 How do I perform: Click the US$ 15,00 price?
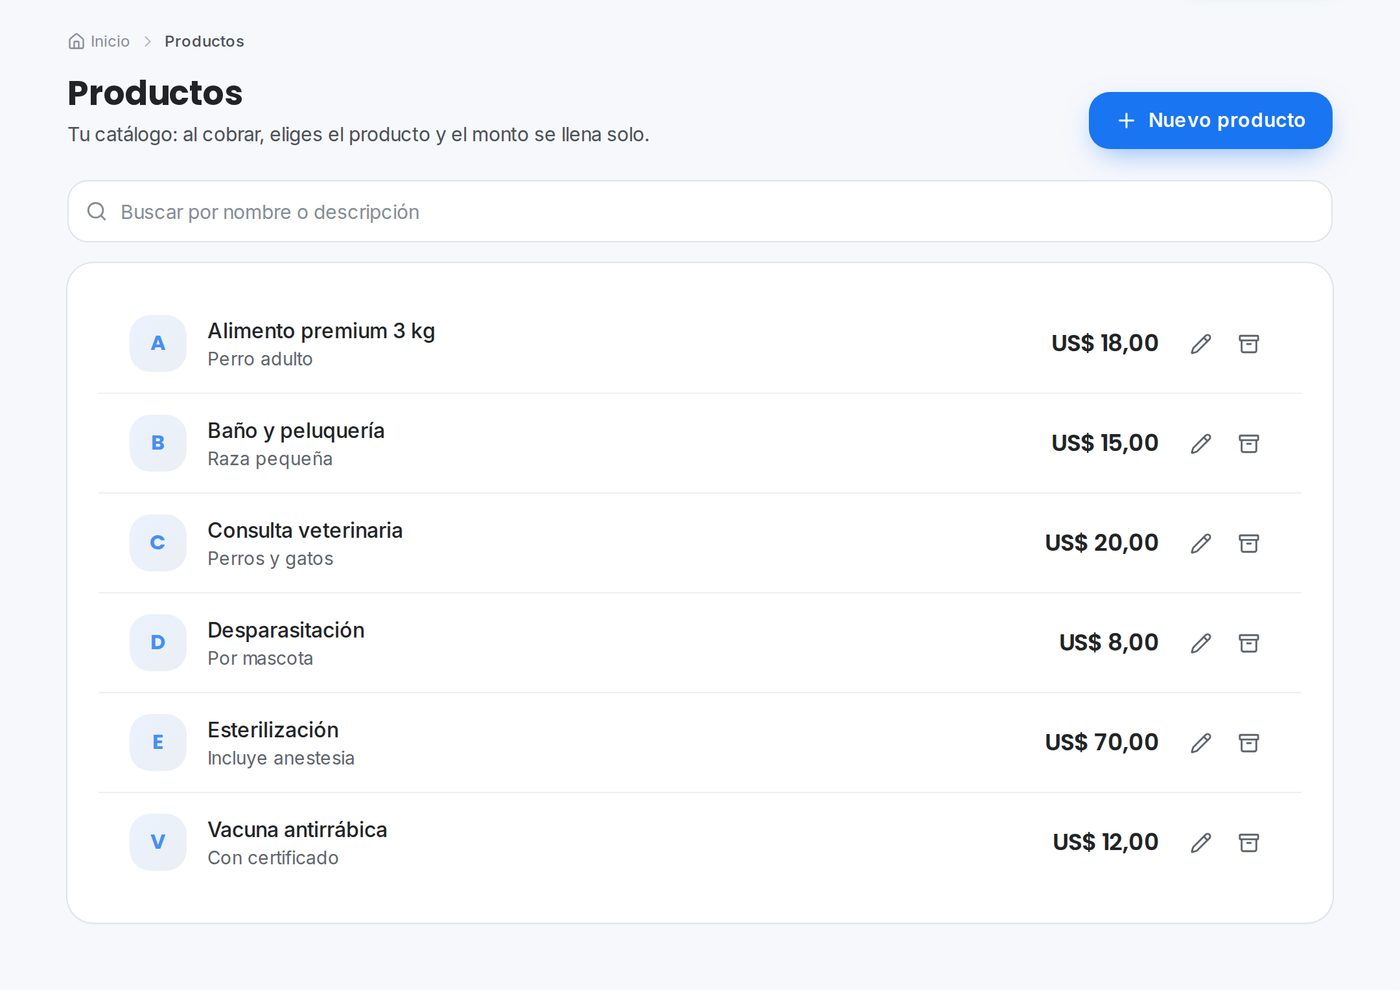(1105, 443)
